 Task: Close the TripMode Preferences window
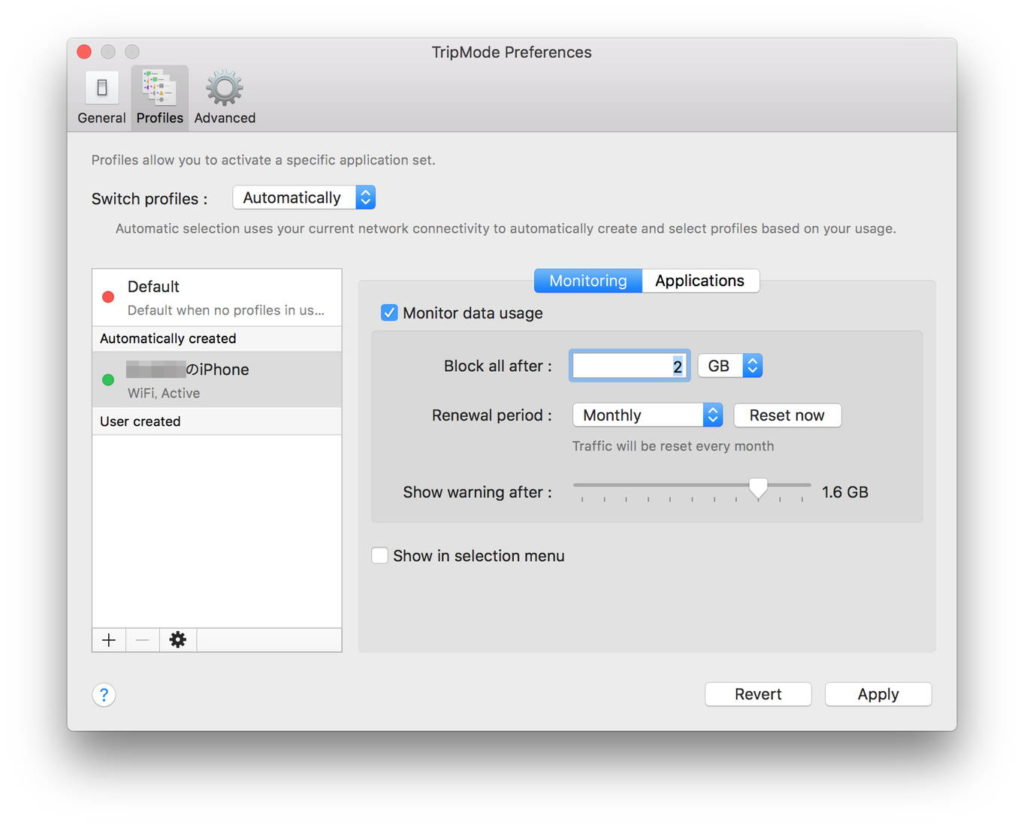pos(84,52)
